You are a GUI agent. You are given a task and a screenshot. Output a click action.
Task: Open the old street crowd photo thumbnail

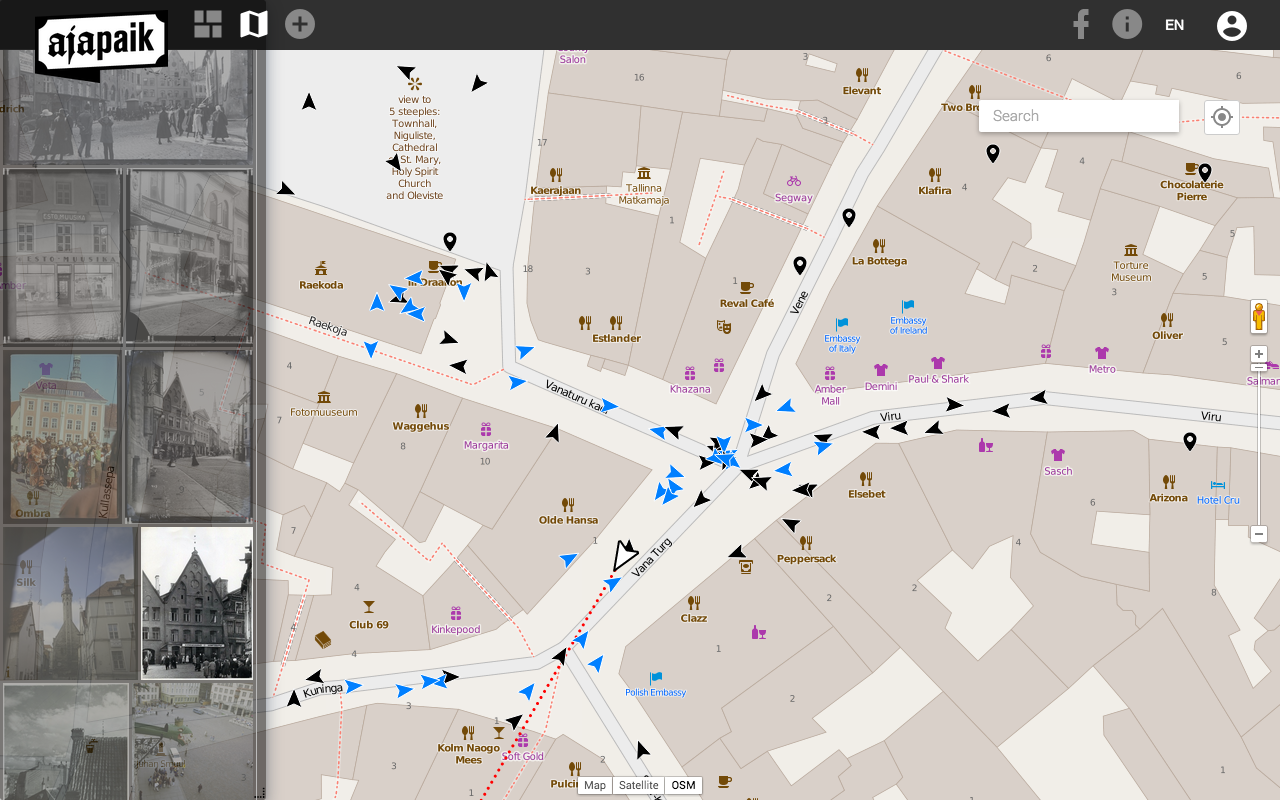coord(128,105)
